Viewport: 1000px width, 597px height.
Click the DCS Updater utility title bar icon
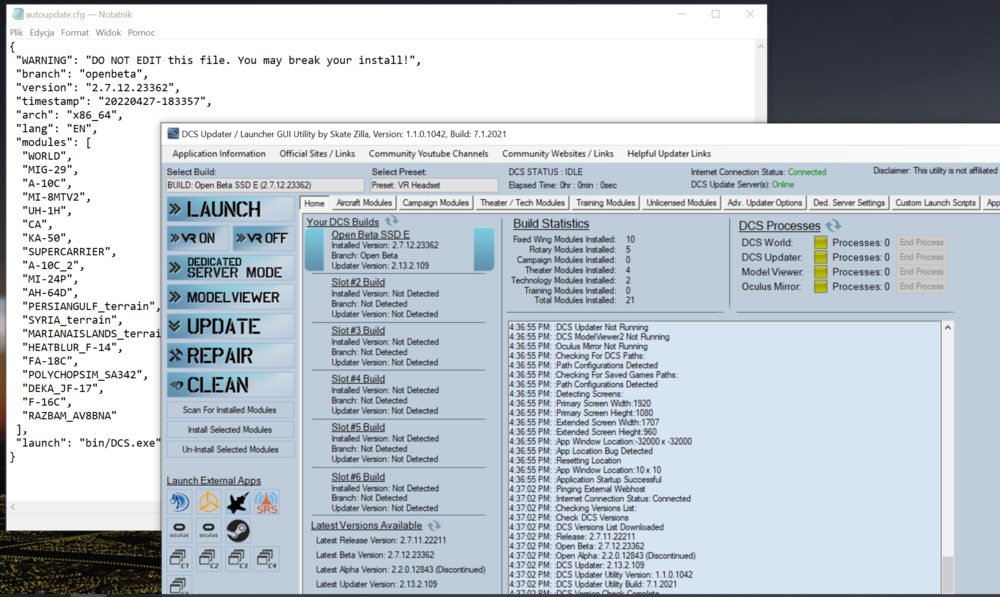click(173, 133)
